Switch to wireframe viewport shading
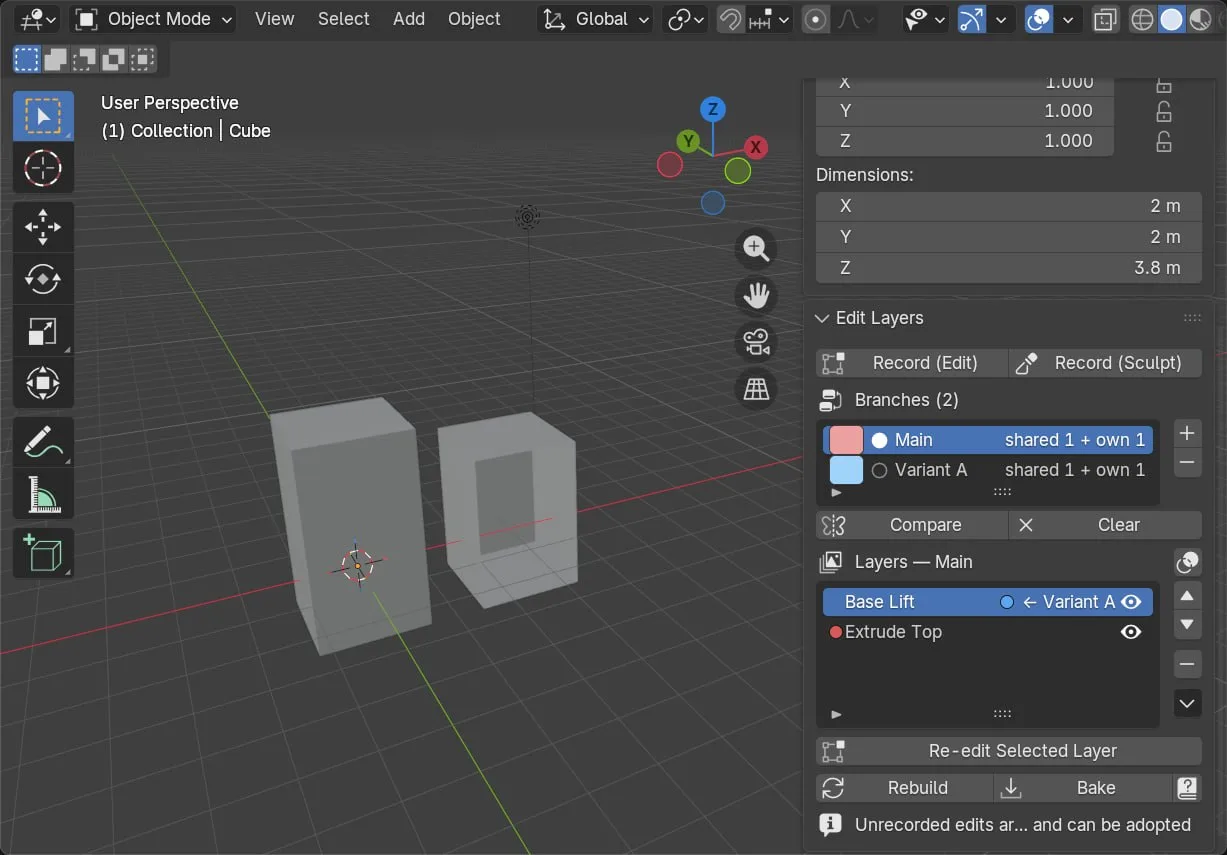The width and height of the screenshot is (1227, 855). pyautogui.click(x=1142, y=19)
